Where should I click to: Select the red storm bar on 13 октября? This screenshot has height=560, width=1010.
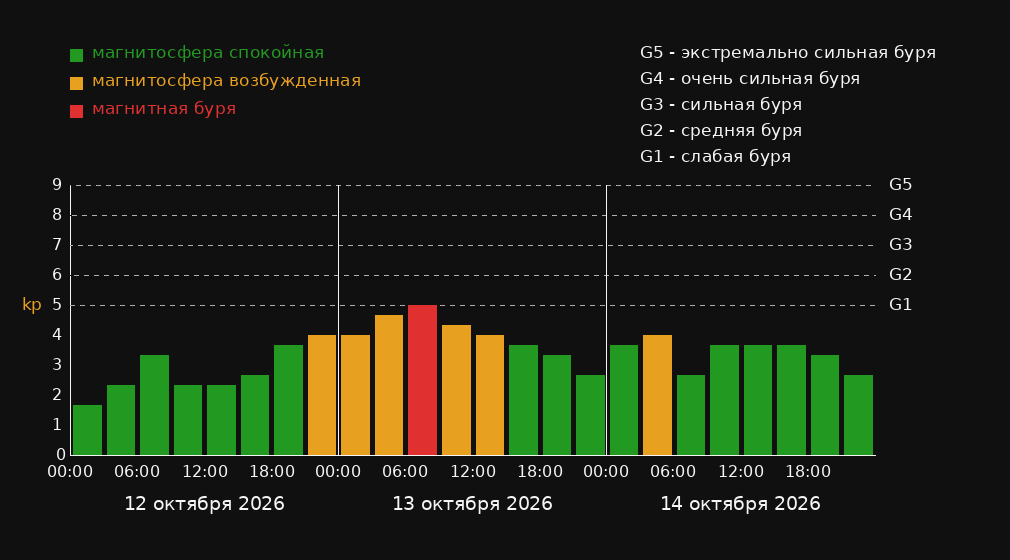click(x=423, y=380)
